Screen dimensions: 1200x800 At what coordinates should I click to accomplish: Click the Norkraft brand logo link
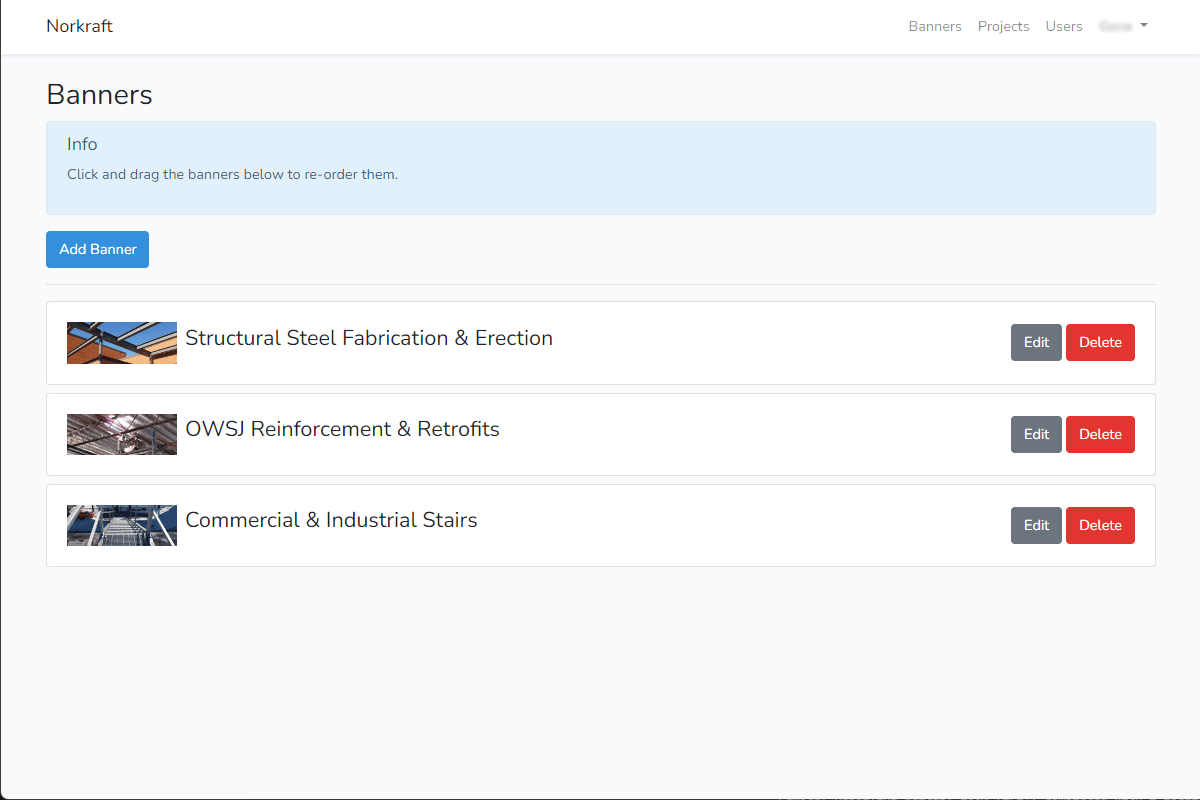tap(79, 26)
